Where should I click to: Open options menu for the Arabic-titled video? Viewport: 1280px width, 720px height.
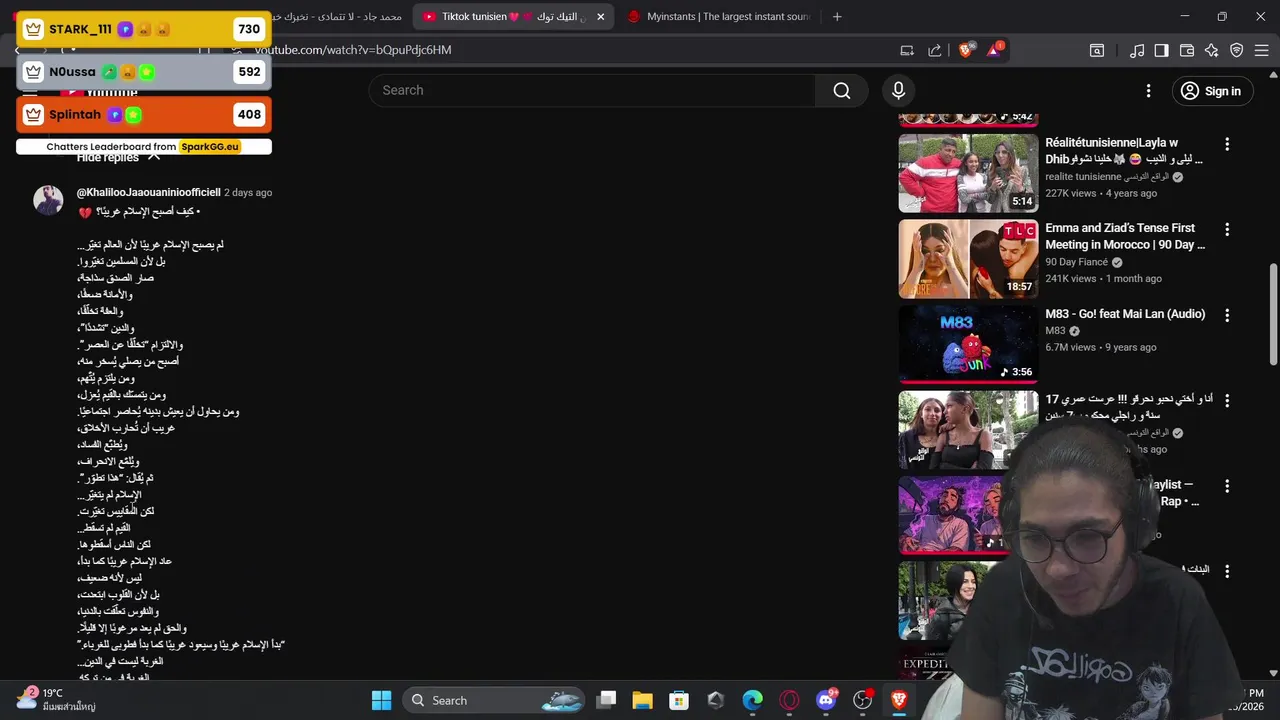[x=1227, y=400]
